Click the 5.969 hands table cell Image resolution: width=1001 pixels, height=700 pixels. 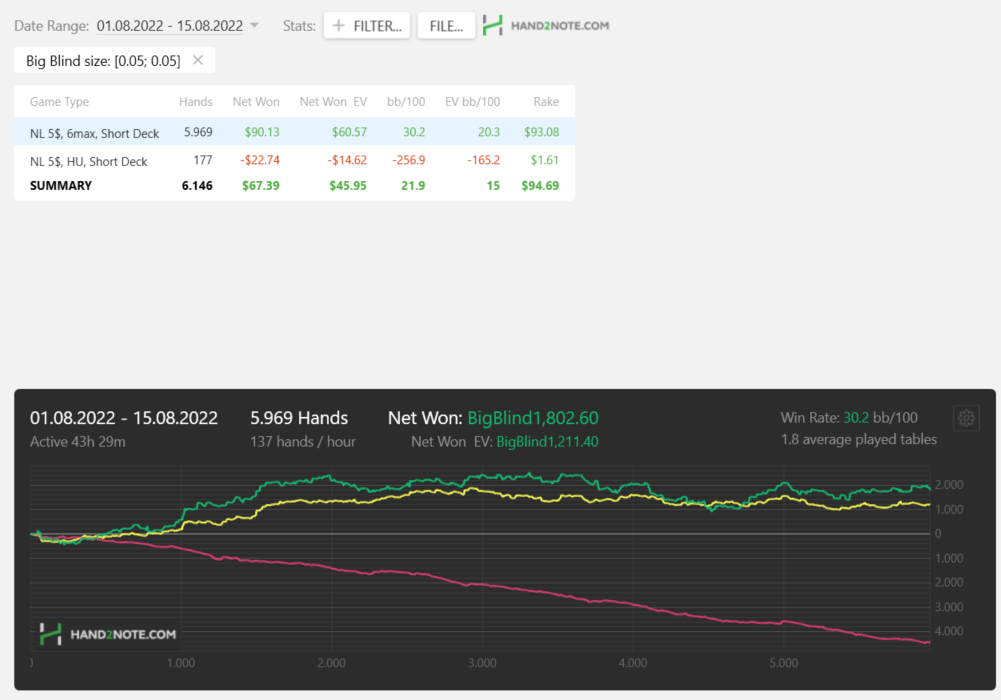tap(198, 132)
